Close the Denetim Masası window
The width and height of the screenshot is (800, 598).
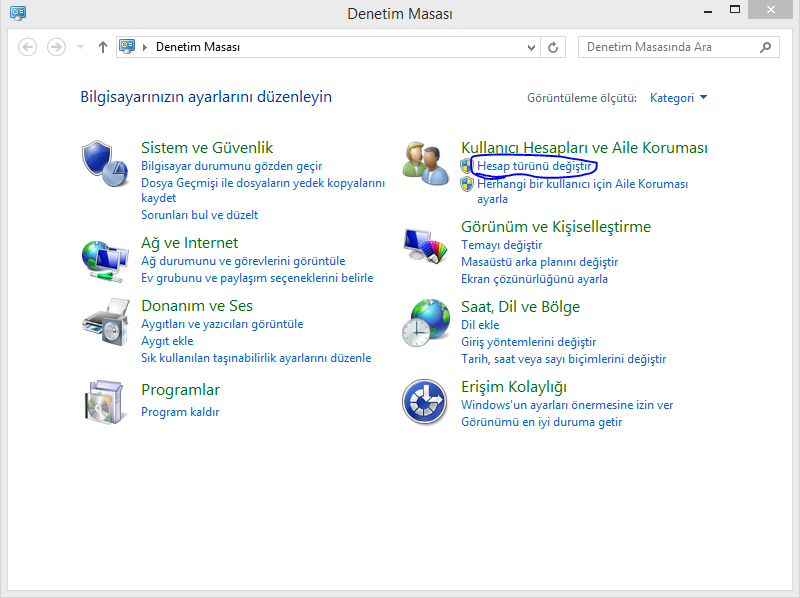(x=771, y=10)
